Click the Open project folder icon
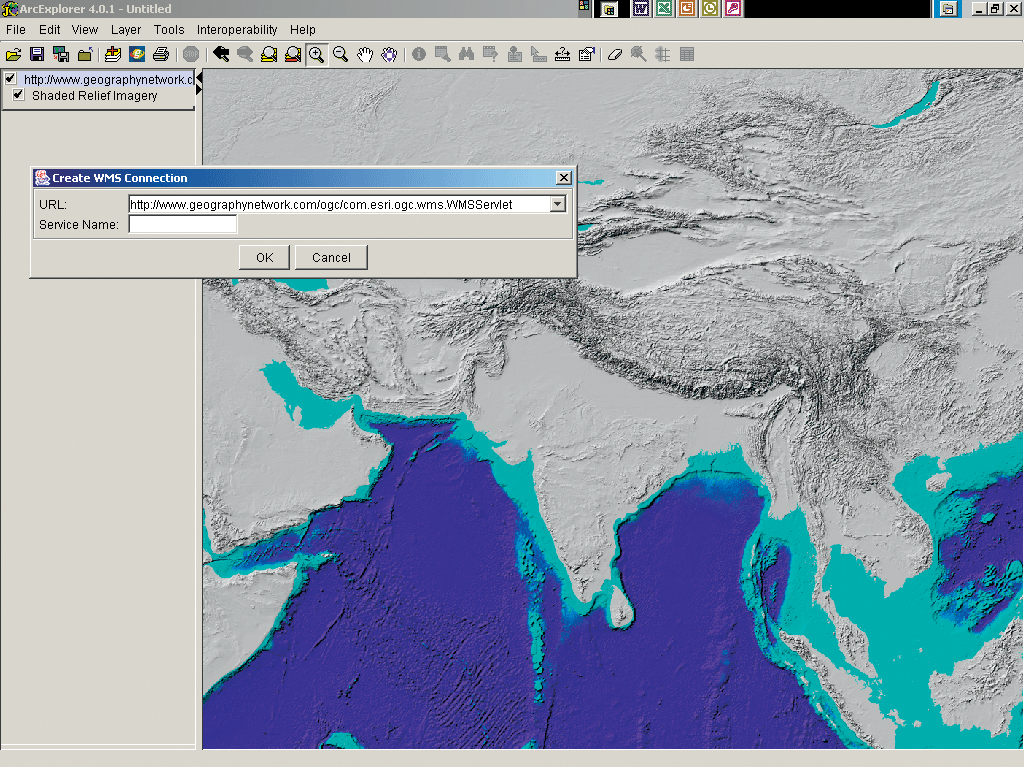This screenshot has width=1024, height=768. [x=13, y=54]
